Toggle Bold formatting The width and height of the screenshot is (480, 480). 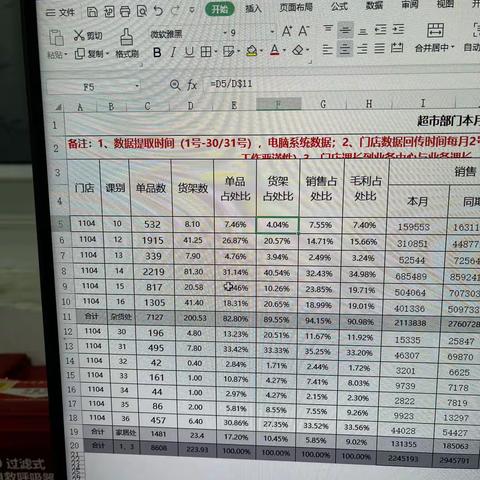click(157, 53)
